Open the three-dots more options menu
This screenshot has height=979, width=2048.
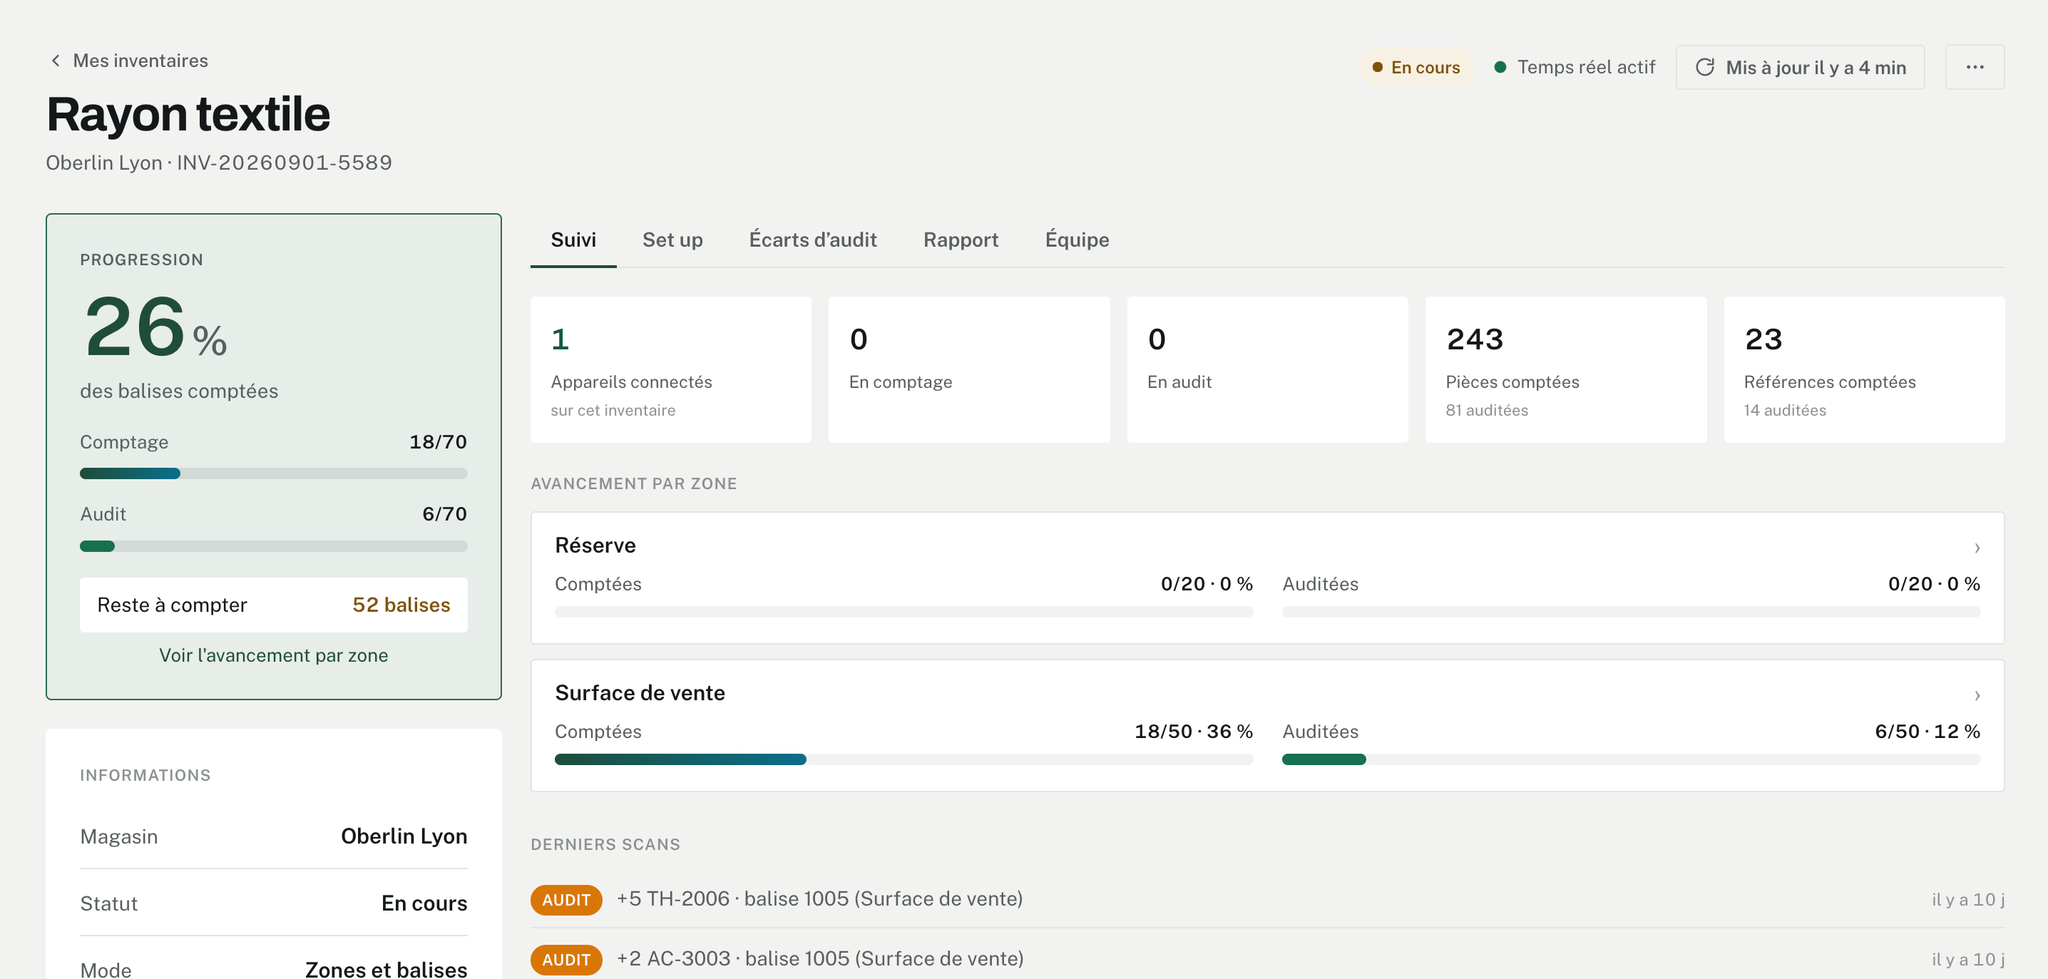tap(1975, 67)
